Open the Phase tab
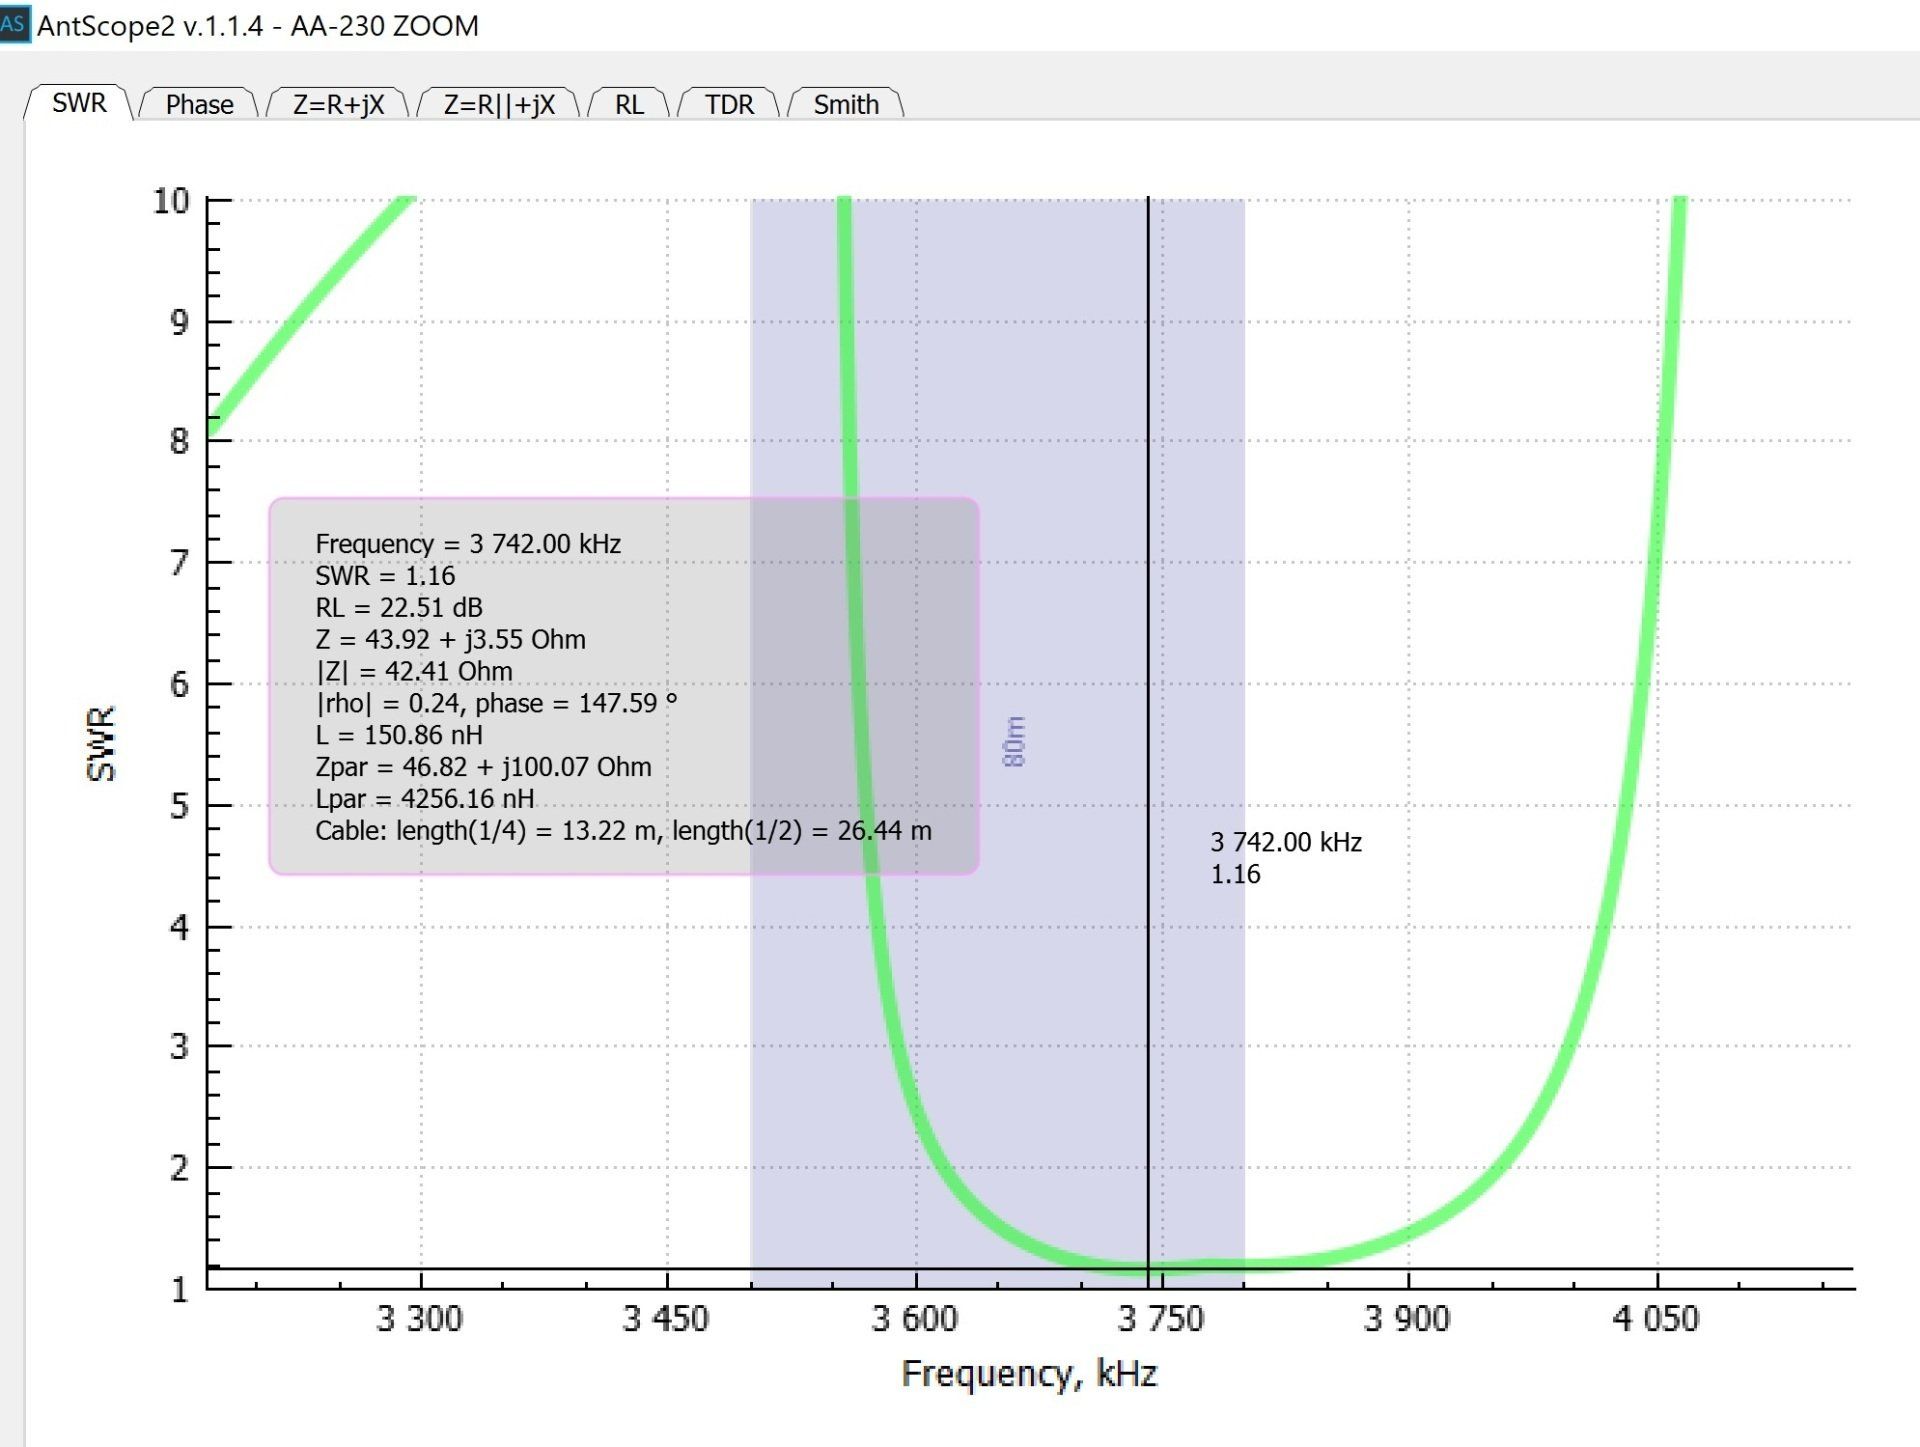 [x=199, y=104]
